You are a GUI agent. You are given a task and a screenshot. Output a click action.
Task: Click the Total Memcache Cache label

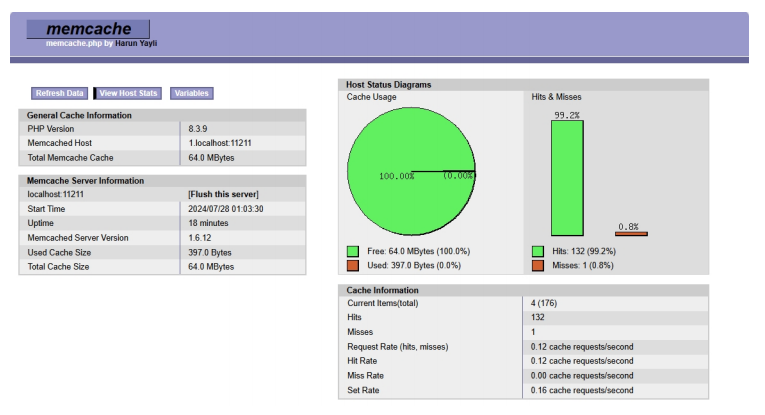pyautogui.click(x=70, y=158)
